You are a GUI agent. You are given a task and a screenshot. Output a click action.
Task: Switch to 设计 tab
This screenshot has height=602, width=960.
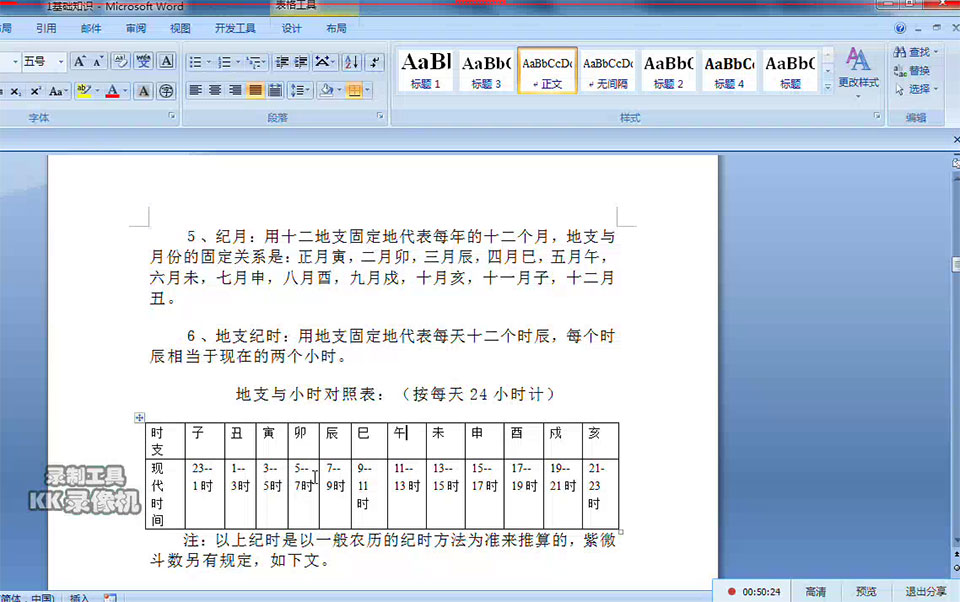291,28
